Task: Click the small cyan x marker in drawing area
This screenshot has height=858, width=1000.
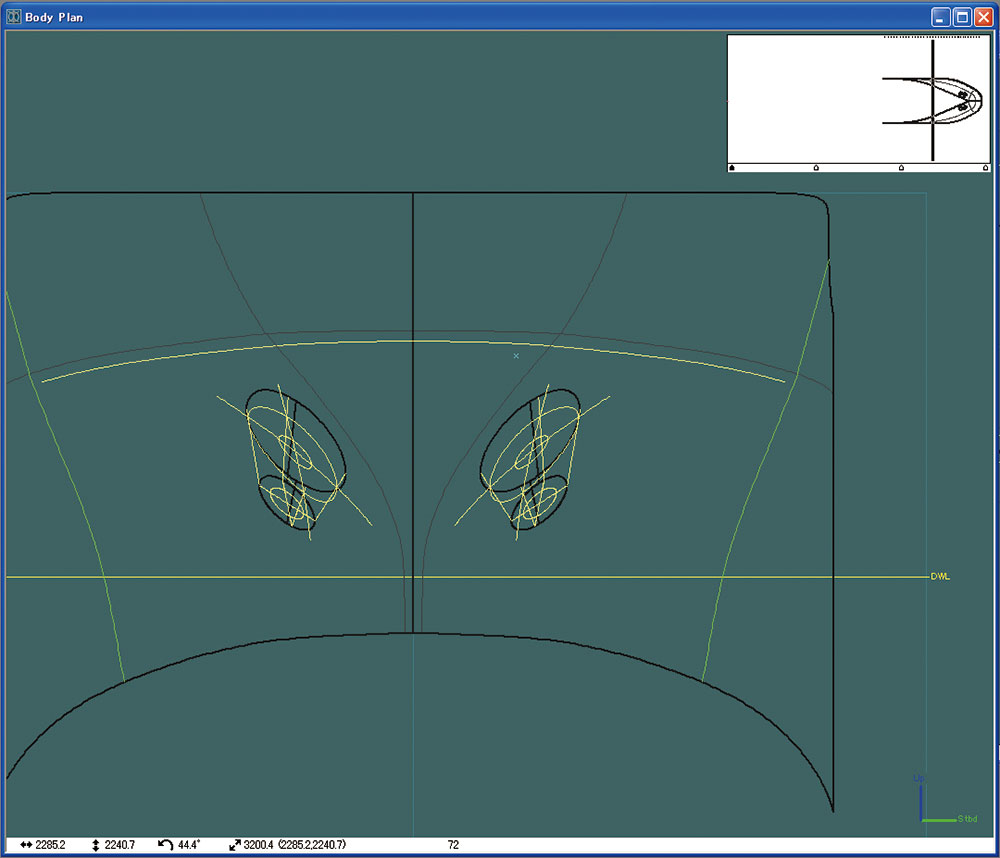Action: click(x=516, y=356)
